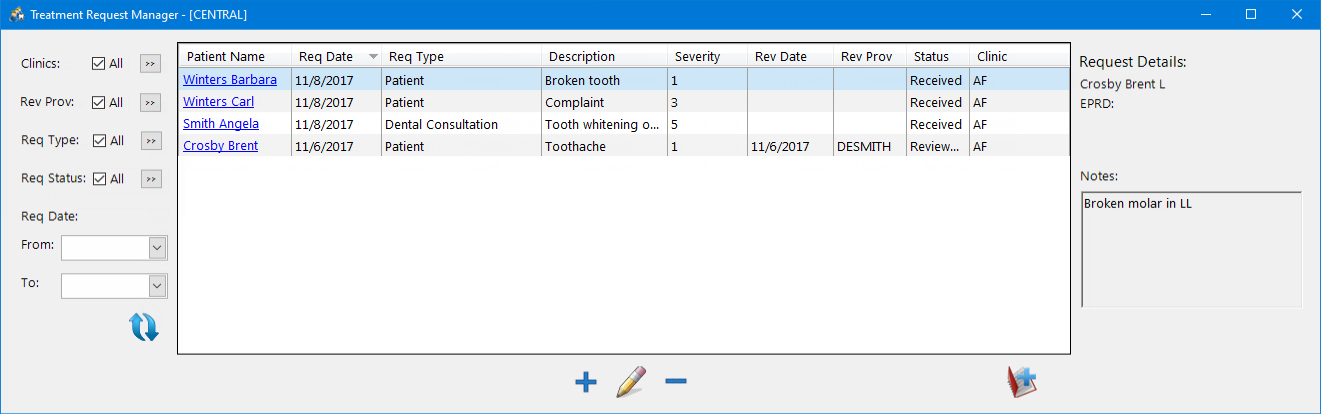Click the app icon in title bar
Screen dimensions: 1321x414
click(x=16, y=15)
